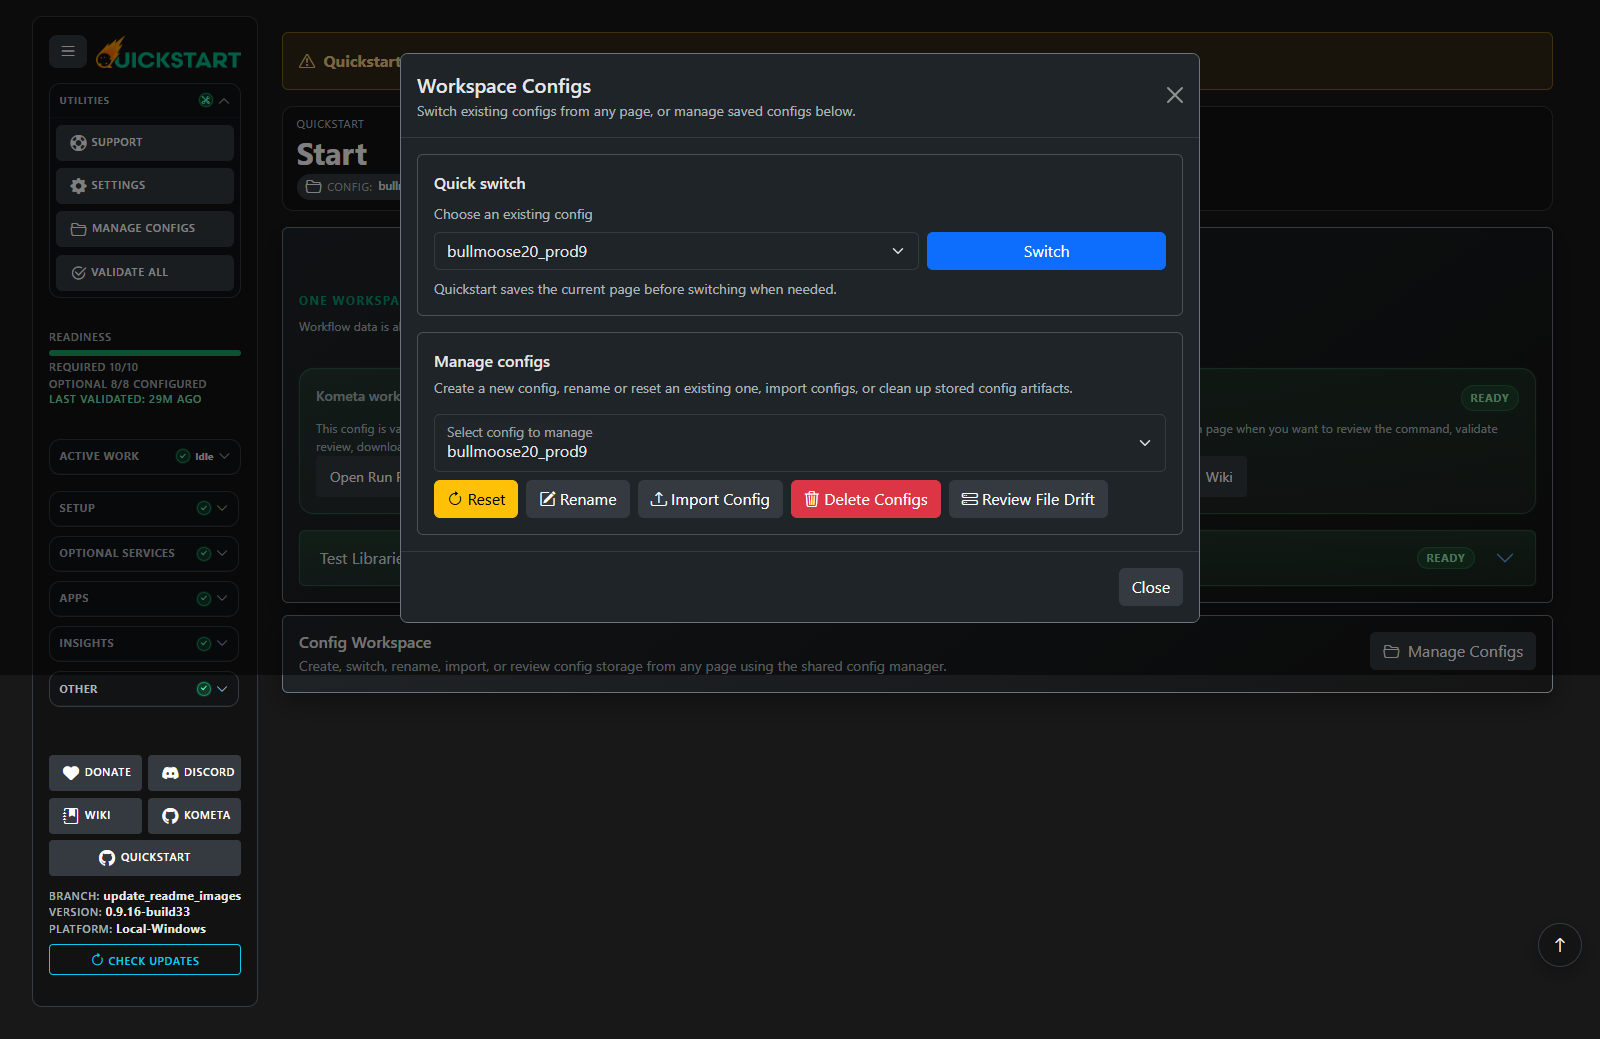The height and width of the screenshot is (1039, 1600).
Task: Click the blue Switch button
Action: 1046,251
